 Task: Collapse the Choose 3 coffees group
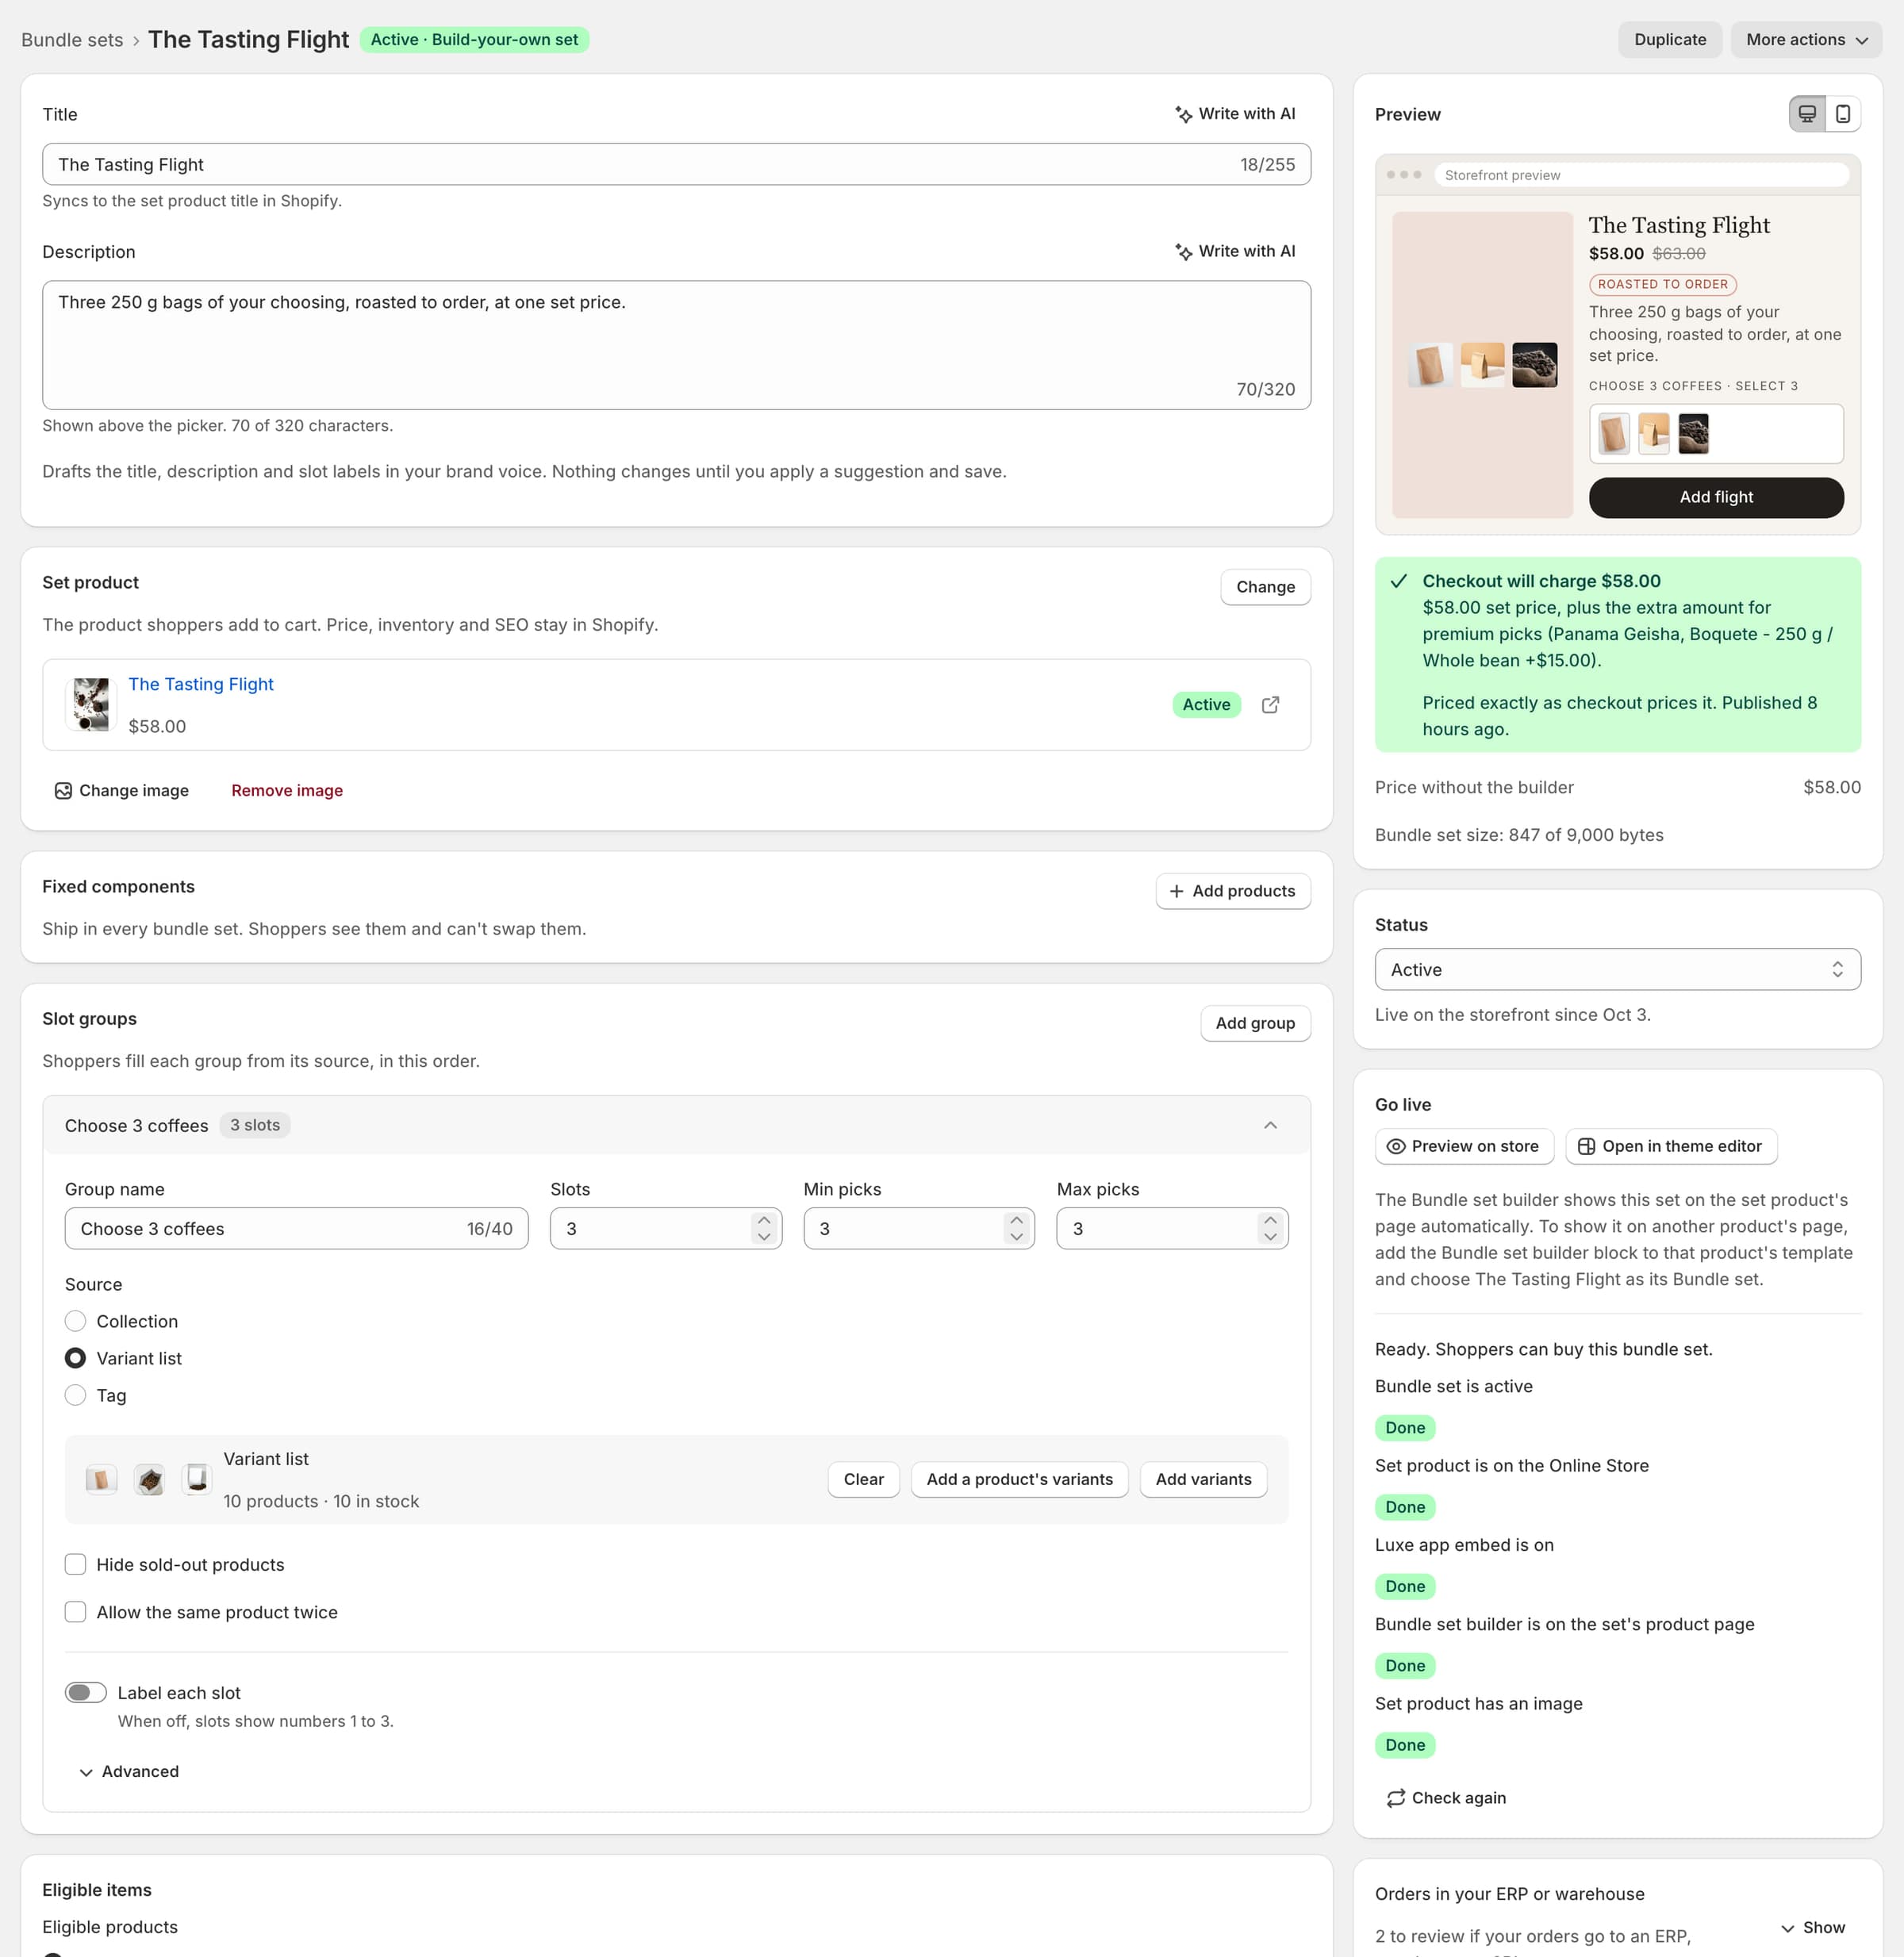[1270, 1125]
